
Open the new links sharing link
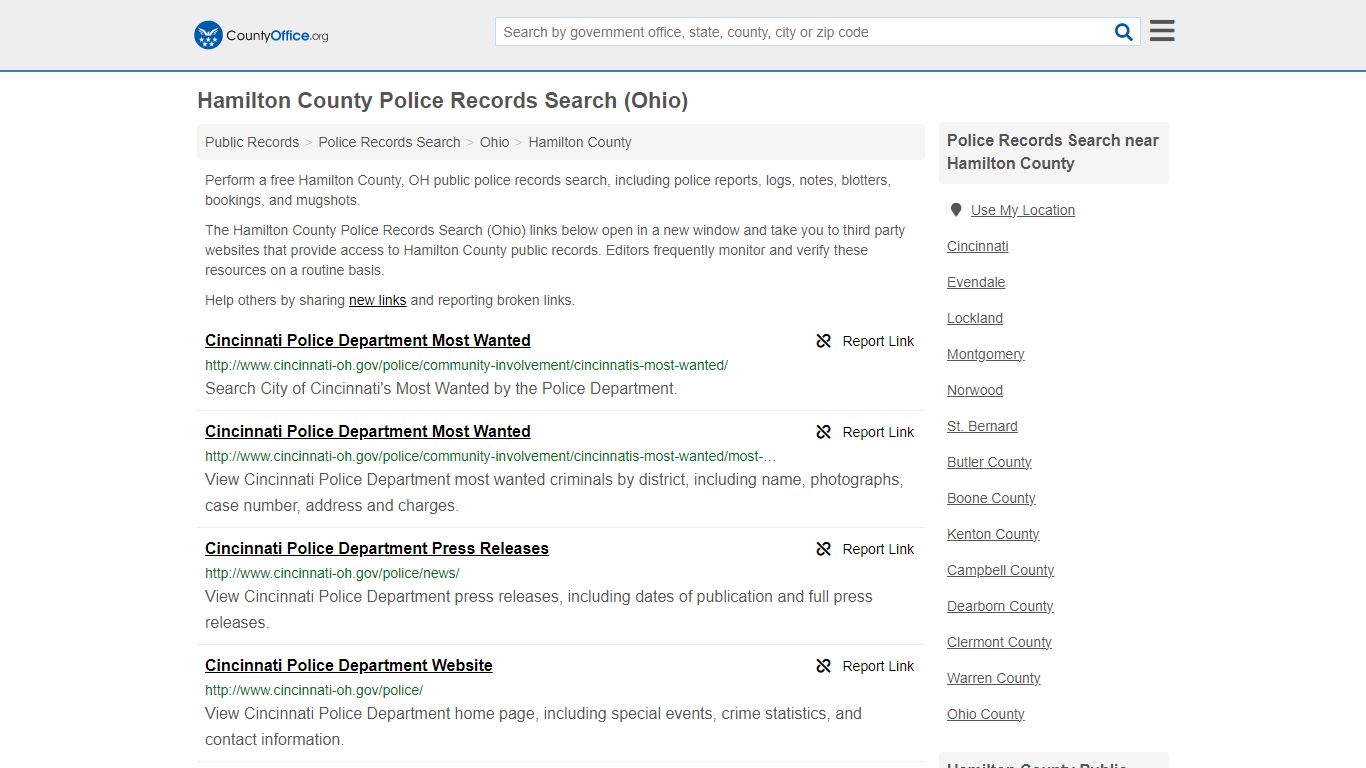(x=377, y=300)
